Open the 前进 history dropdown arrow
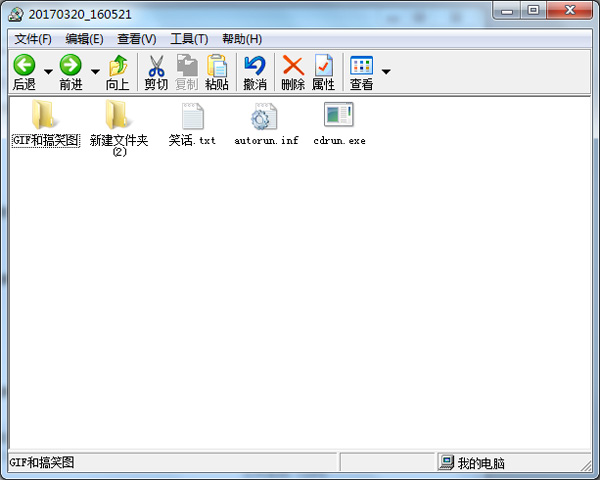600x480 pixels. pyautogui.click(x=95, y=72)
